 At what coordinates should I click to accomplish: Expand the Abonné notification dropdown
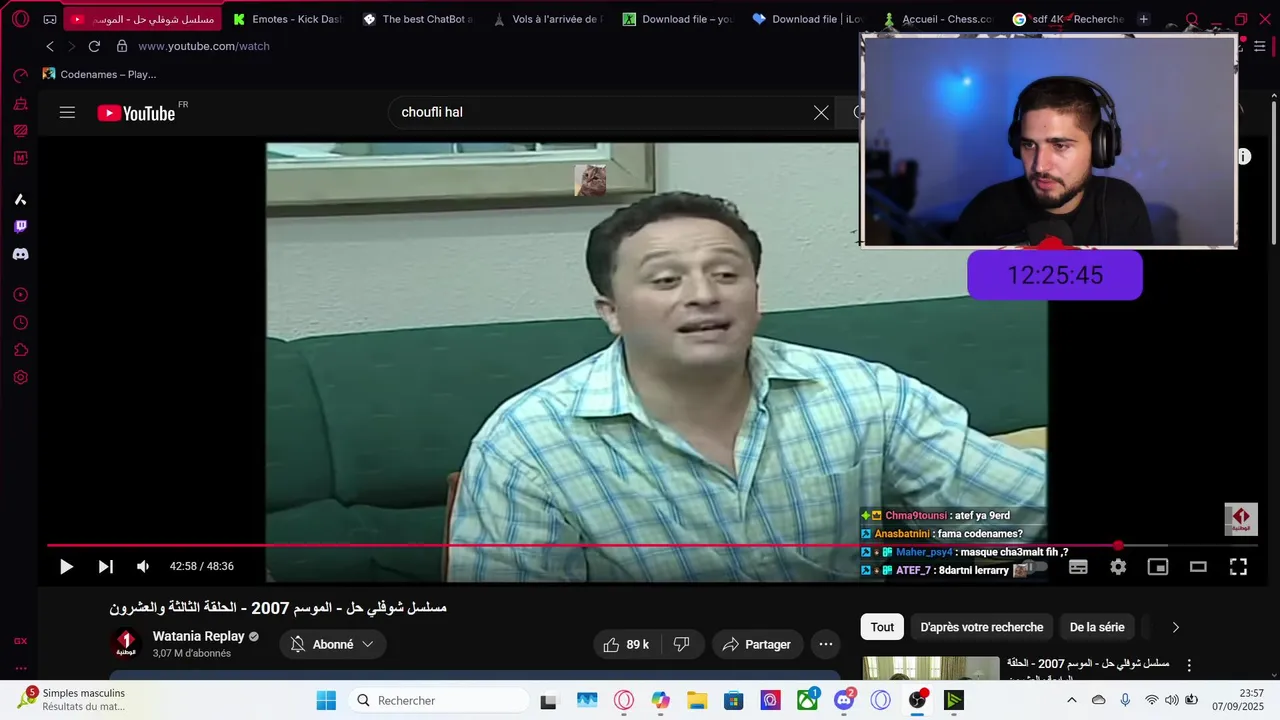[333, 645]
